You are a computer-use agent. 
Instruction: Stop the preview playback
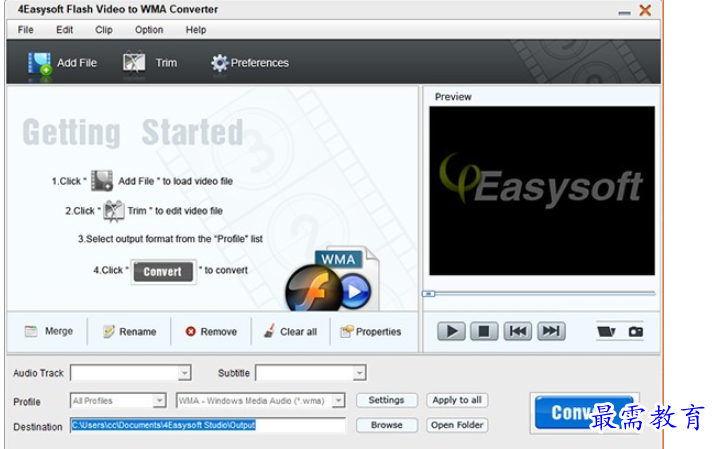(x=484, y=331)
